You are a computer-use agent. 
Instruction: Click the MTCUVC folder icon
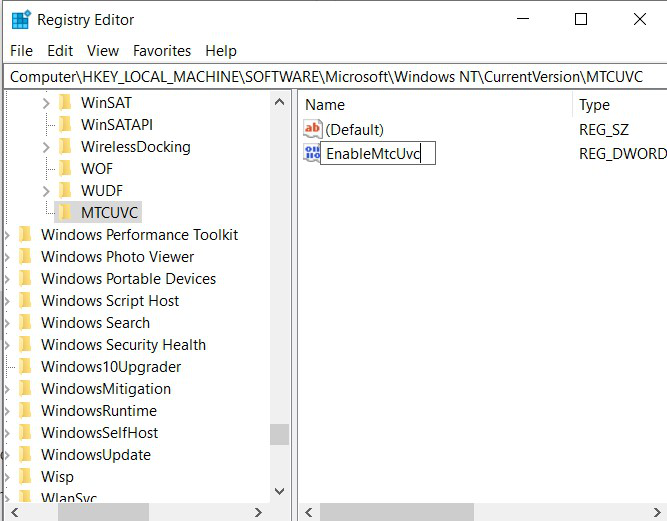(x=65, y=212)
